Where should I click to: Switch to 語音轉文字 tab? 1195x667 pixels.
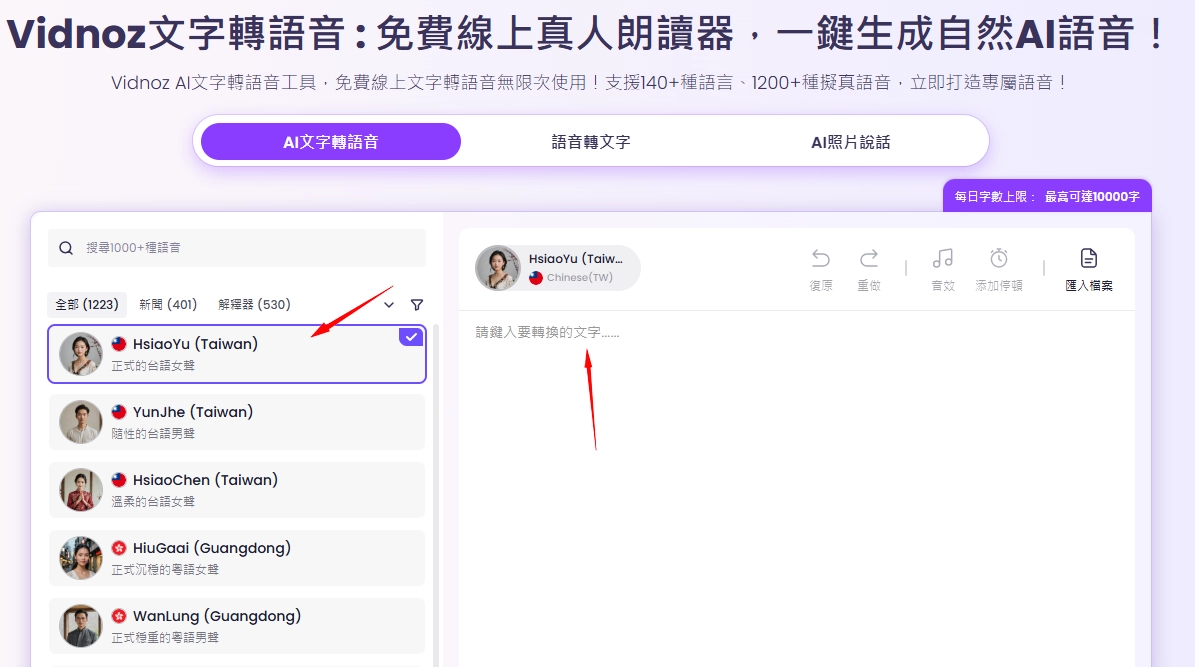(590, 142)
